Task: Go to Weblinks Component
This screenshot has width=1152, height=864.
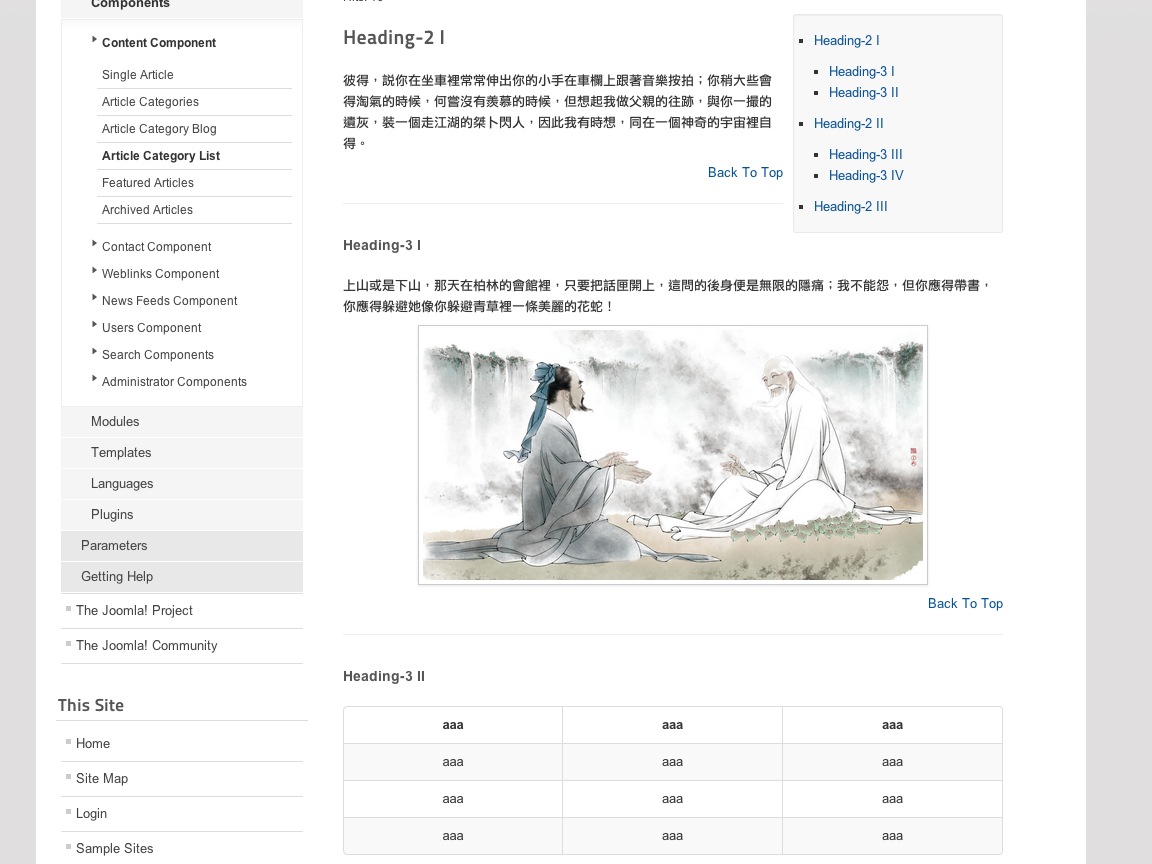Action: (160, 274)
